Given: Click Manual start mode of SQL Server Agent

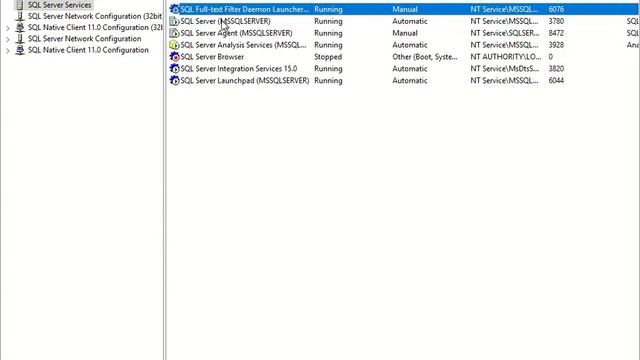Looking at the screenshot, I should pyautogui.click(x=405, y=33).
